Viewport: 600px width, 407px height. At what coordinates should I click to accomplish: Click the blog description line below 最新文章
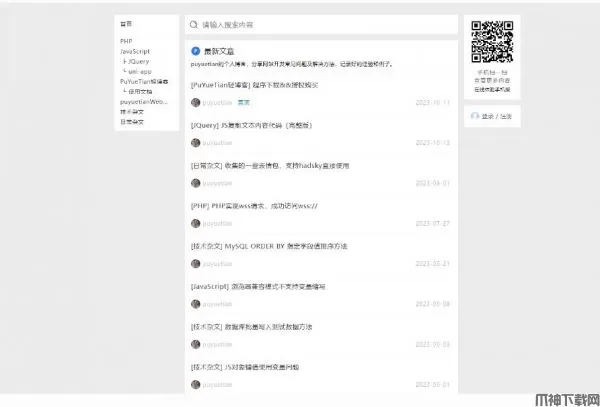(292, 64)
